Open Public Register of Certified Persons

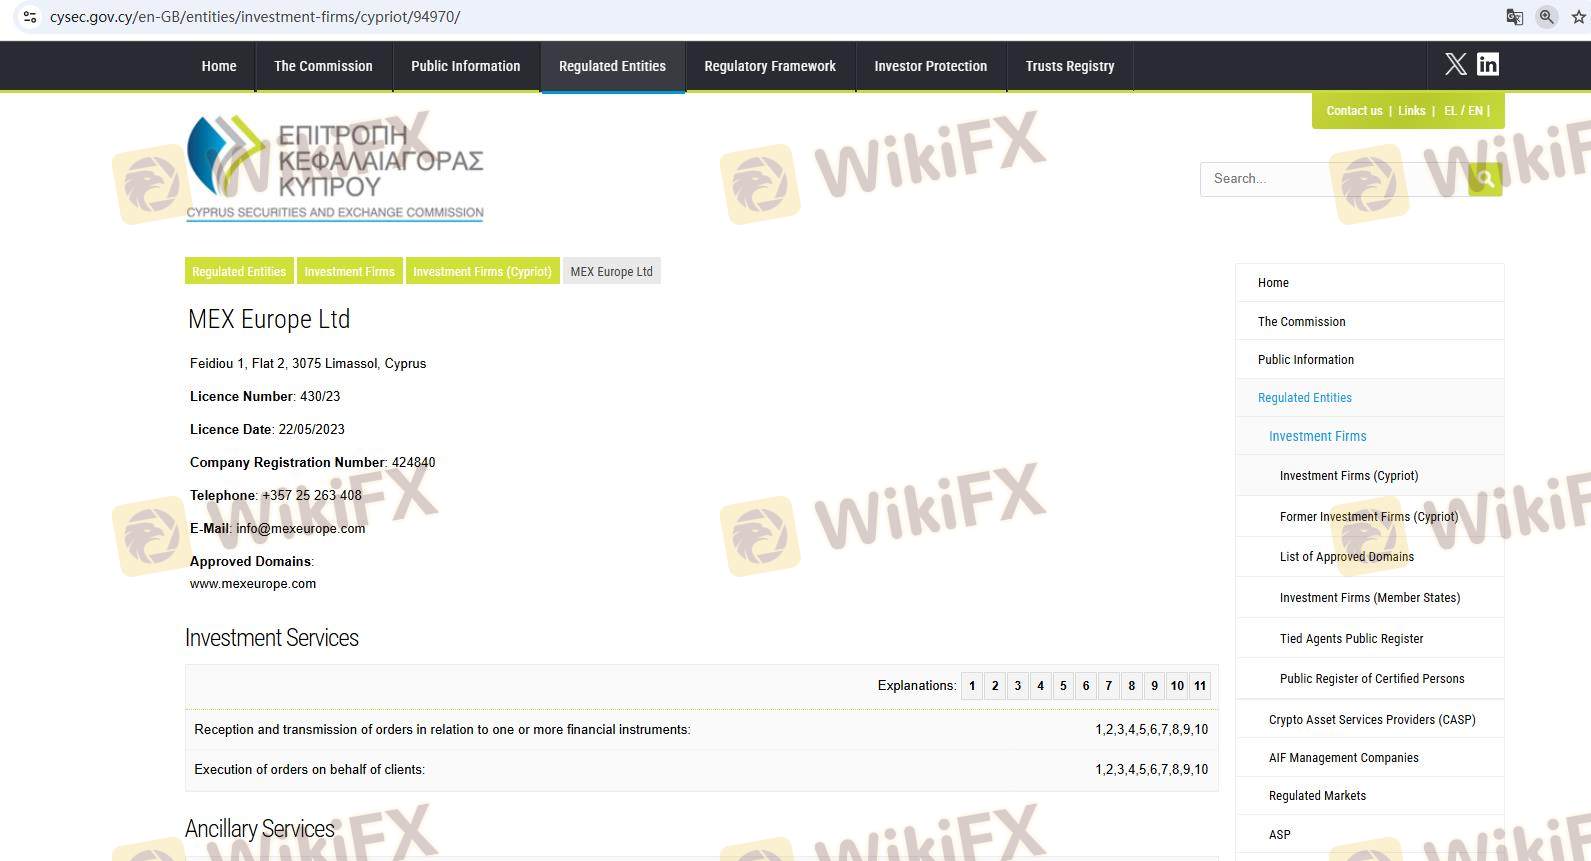coord(1370,679)
